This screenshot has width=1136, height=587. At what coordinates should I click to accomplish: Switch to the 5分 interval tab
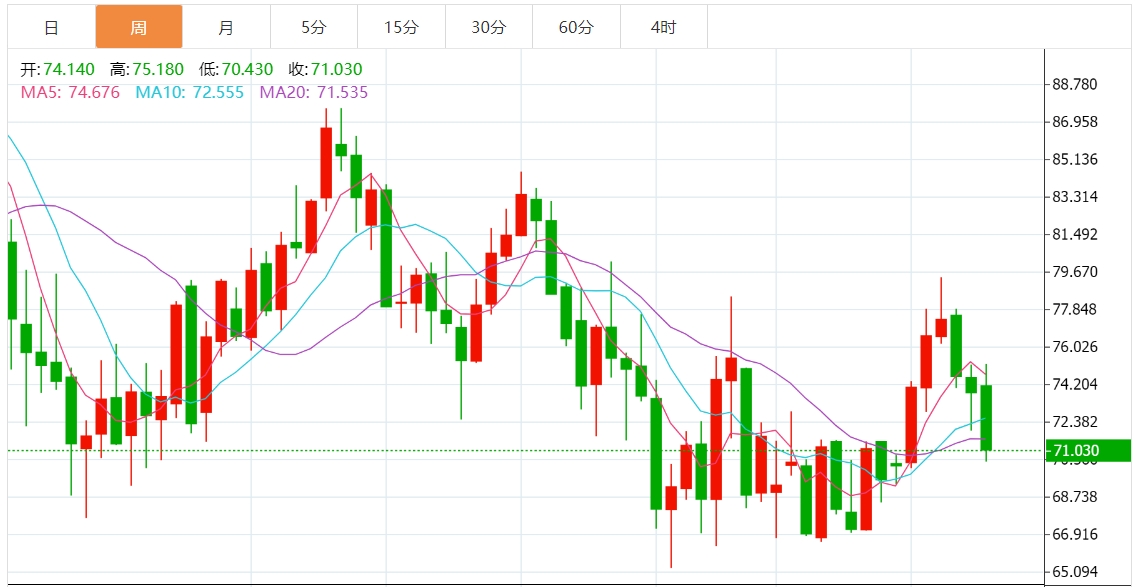tap(314, 28)
